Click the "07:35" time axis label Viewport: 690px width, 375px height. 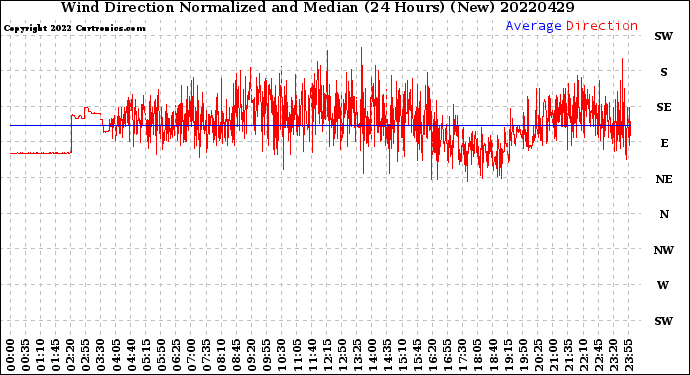click(x=206, y=355)
